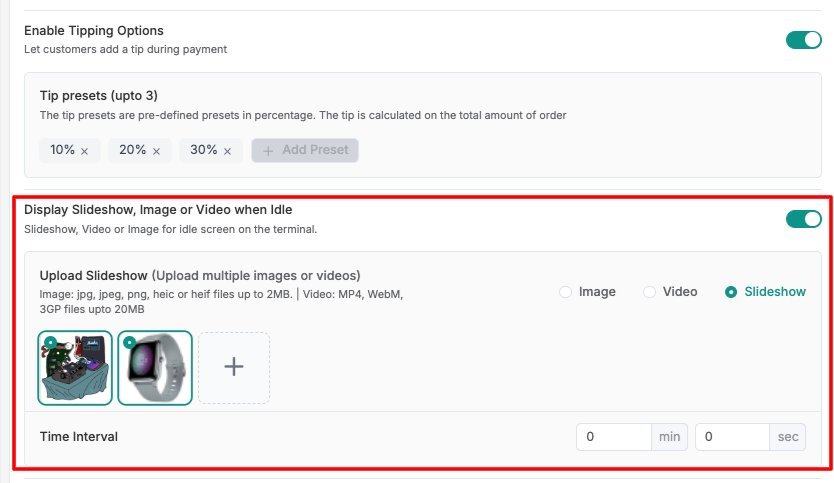Focus the Time Interval minutes field
Viewport: 834px width, 483px height.
(x=614, y=437)
